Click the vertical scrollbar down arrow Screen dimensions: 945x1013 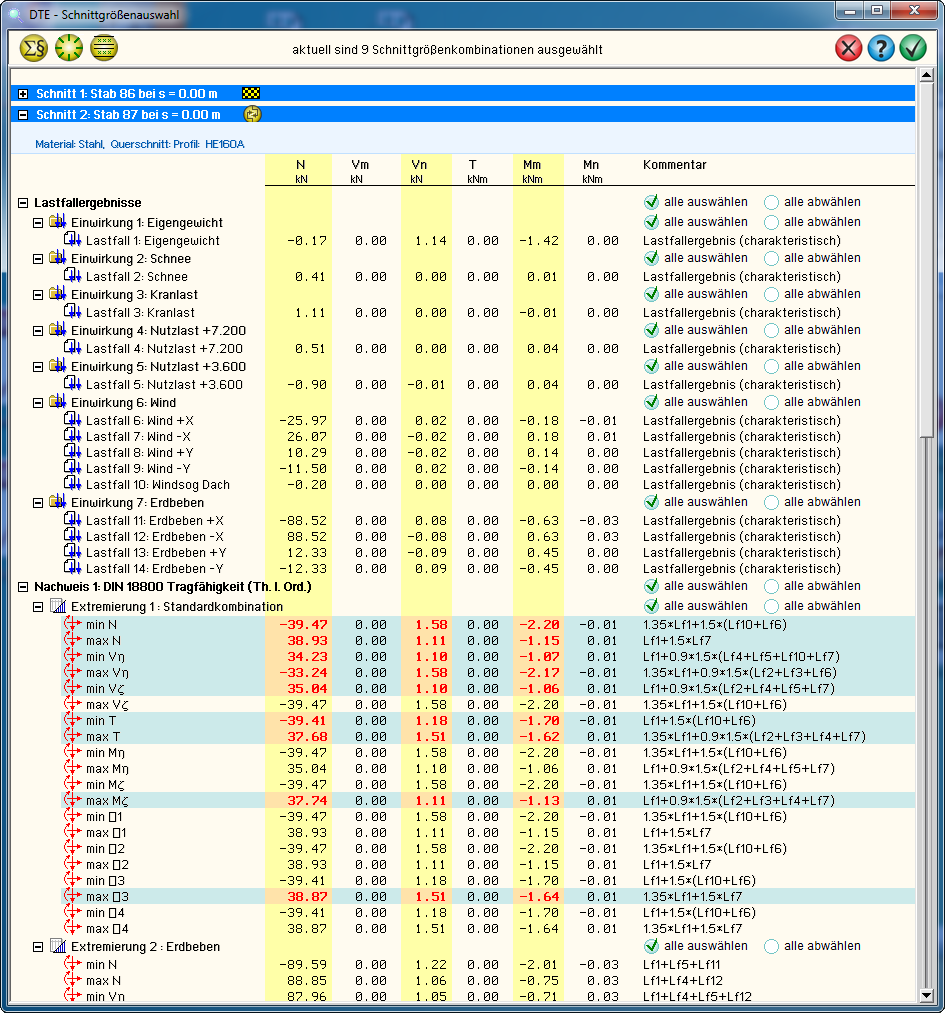926,996
